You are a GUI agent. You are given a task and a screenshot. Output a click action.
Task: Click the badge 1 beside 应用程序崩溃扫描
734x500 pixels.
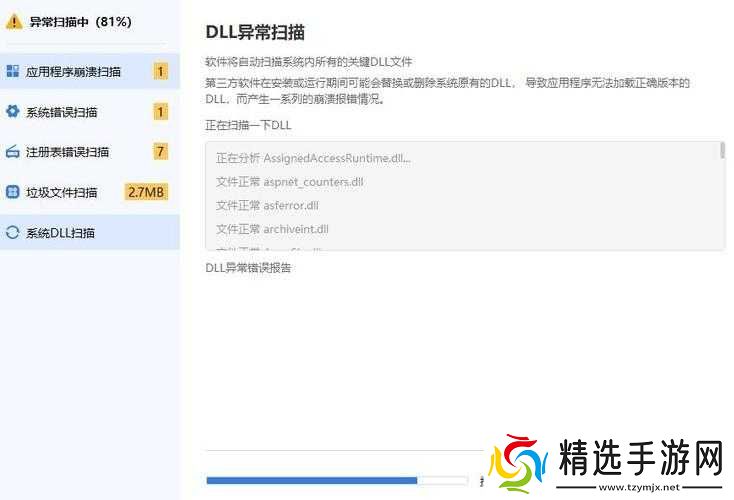(x=161, y=71)
